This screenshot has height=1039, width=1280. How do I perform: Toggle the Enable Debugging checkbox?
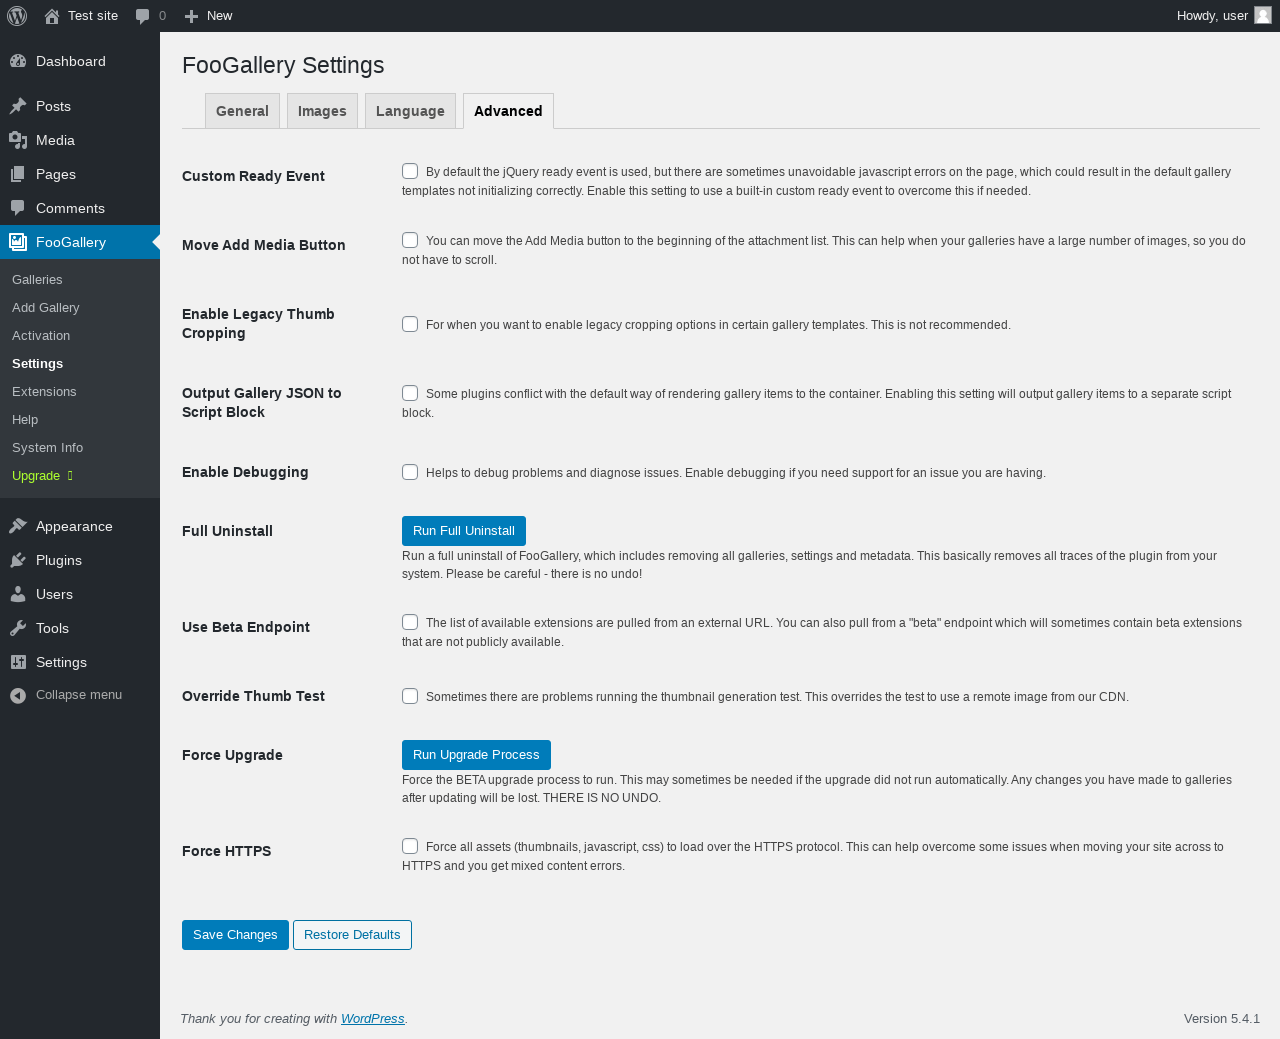[x=410, y=472]
